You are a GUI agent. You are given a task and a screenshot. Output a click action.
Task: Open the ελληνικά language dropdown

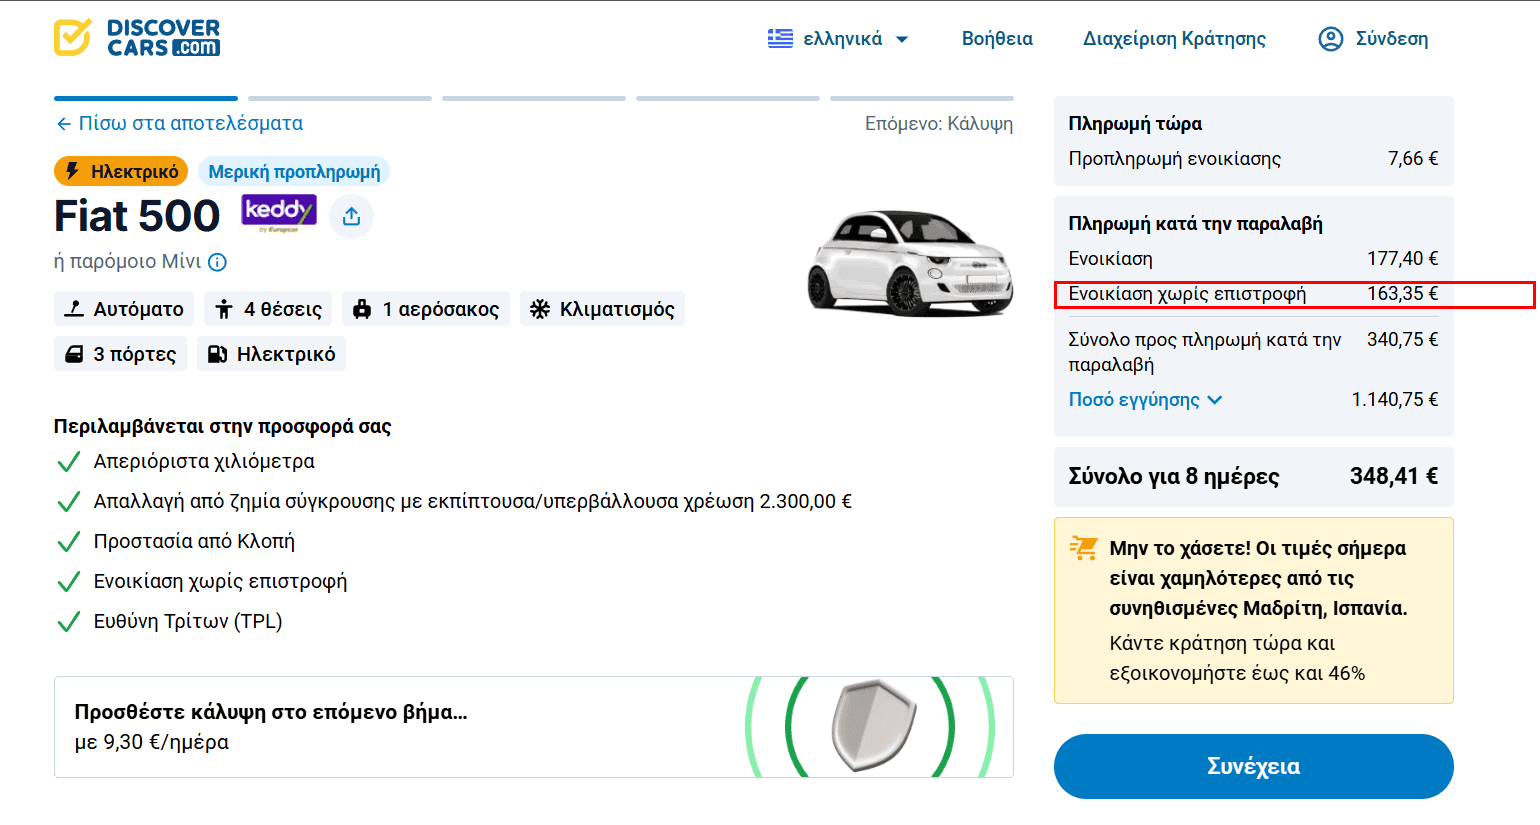838,39
